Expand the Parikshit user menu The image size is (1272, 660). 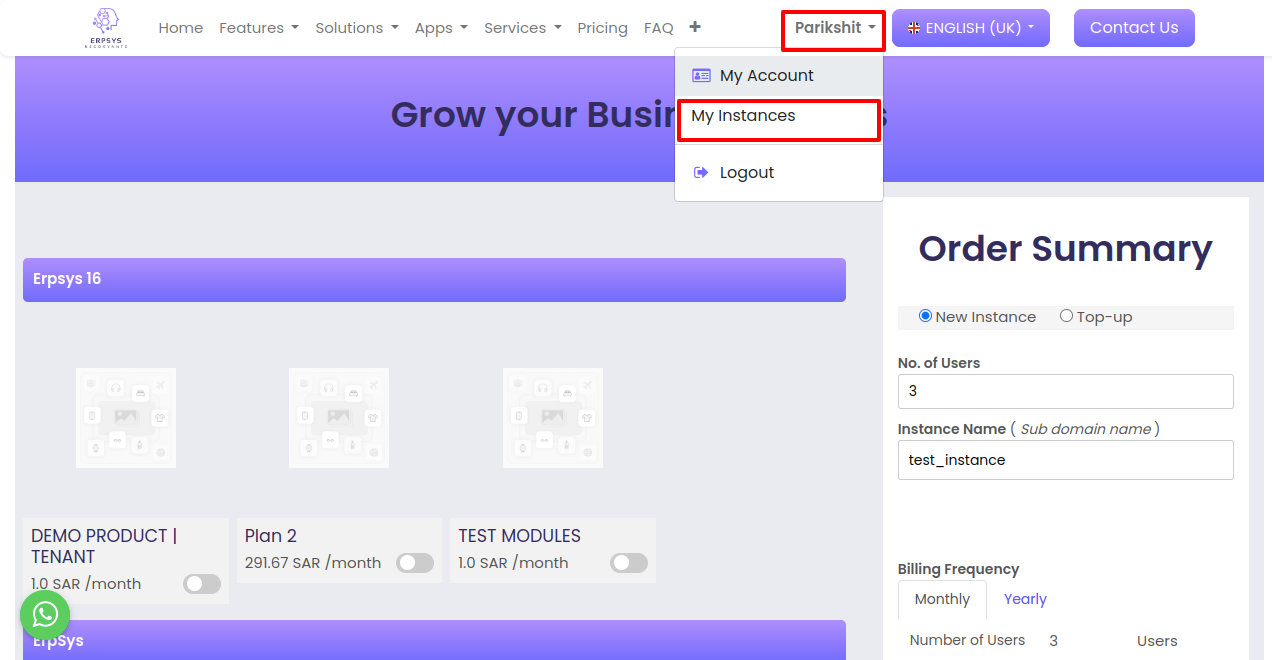point(835,28)
